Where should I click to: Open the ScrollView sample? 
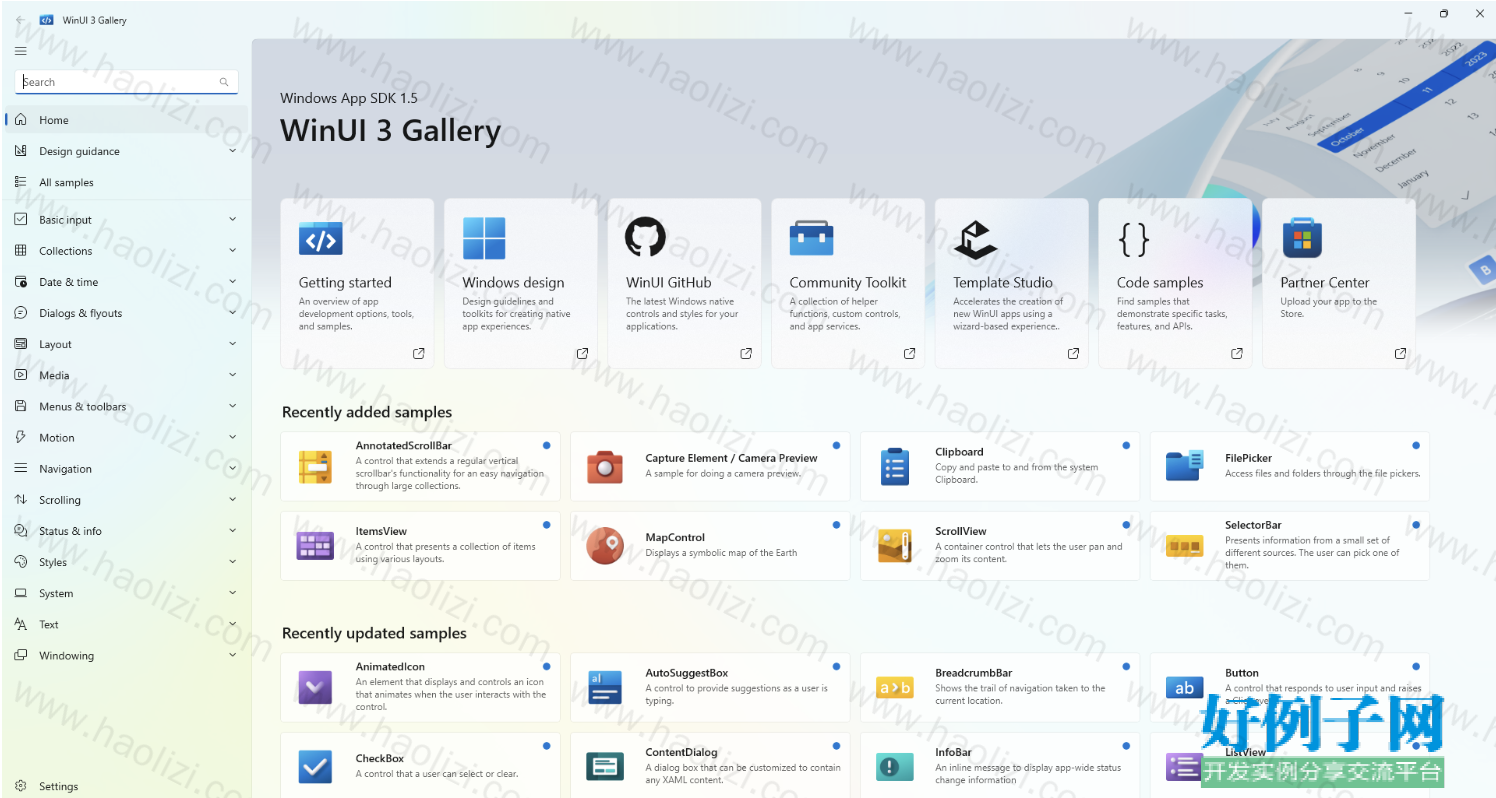click(x=1000, y=546)
